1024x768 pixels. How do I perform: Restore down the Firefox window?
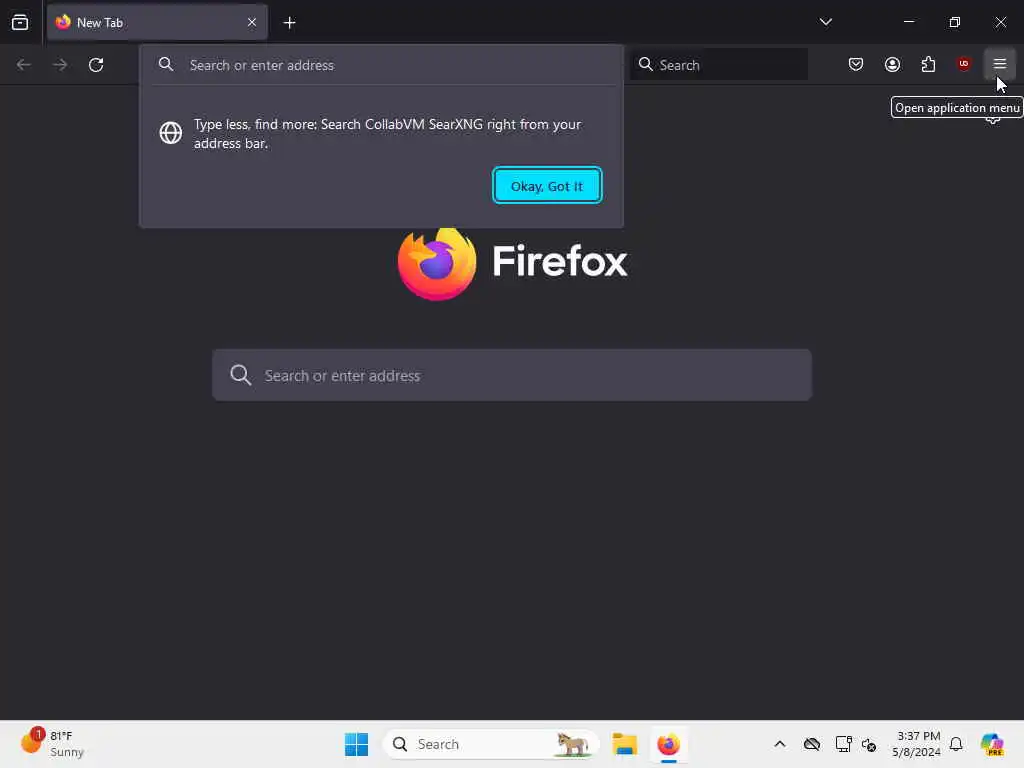click(955, 22)
